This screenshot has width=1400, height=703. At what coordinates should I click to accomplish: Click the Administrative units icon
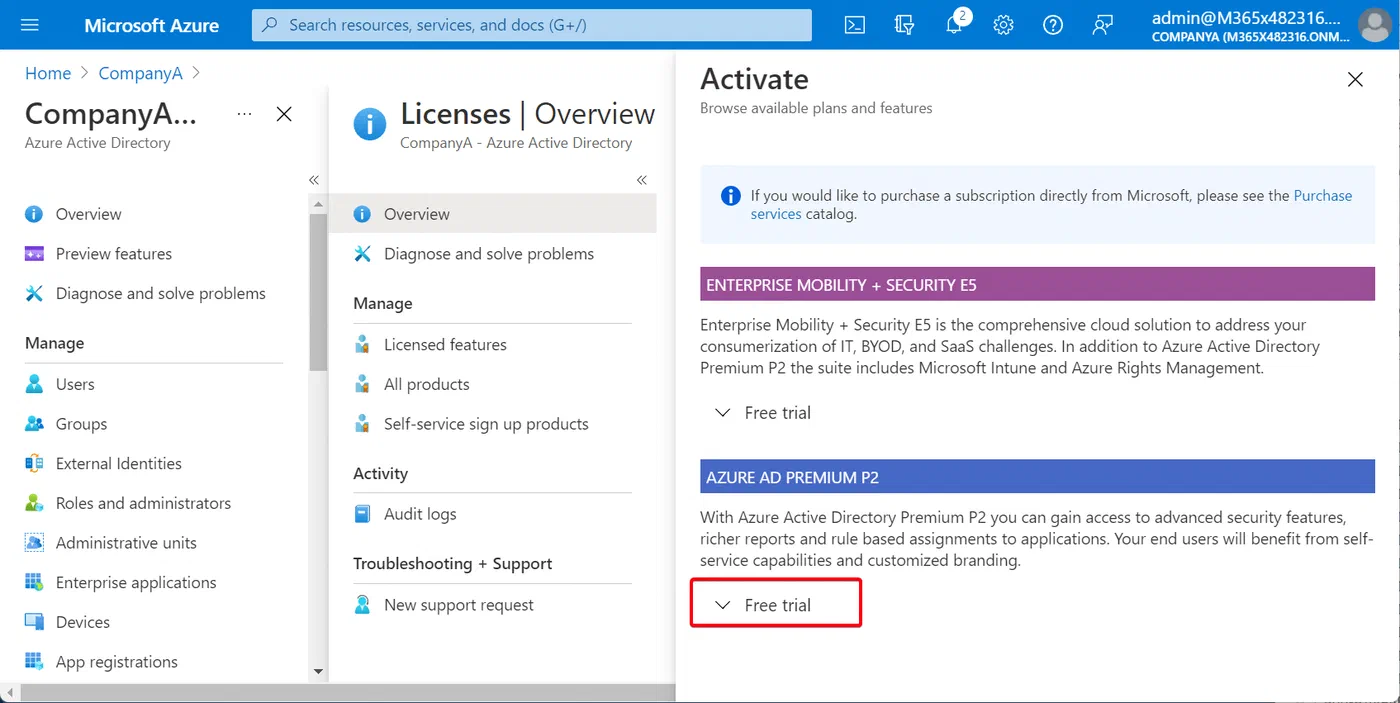coord(34,543)
